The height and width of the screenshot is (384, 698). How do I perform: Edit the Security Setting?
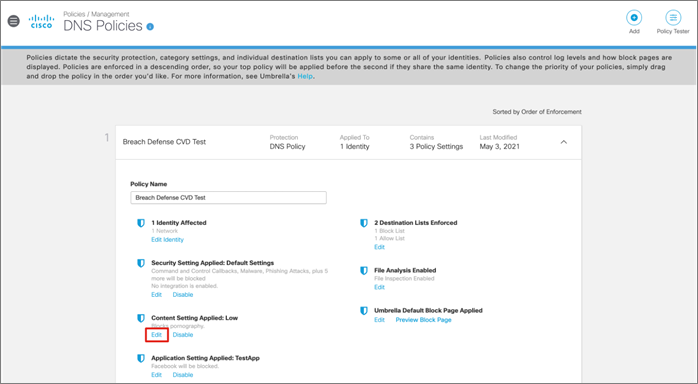[156, 295]
